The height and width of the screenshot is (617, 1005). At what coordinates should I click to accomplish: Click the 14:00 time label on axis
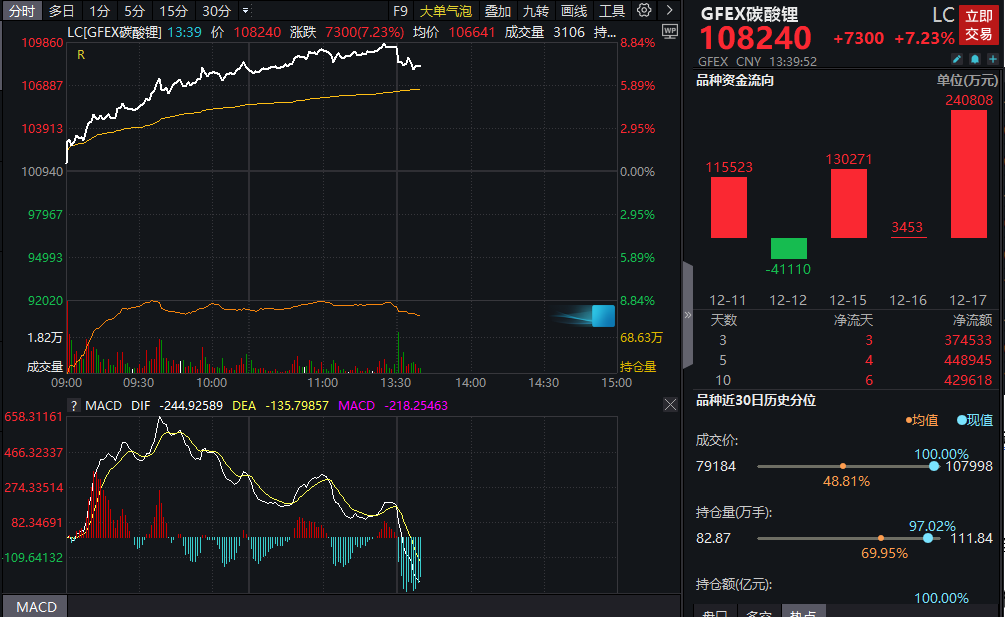tap(470, 383)
